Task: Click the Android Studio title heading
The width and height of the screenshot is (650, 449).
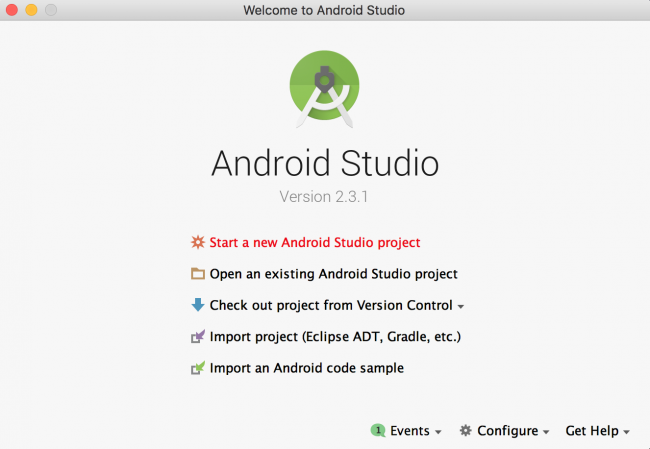Action: pos(325,163)
